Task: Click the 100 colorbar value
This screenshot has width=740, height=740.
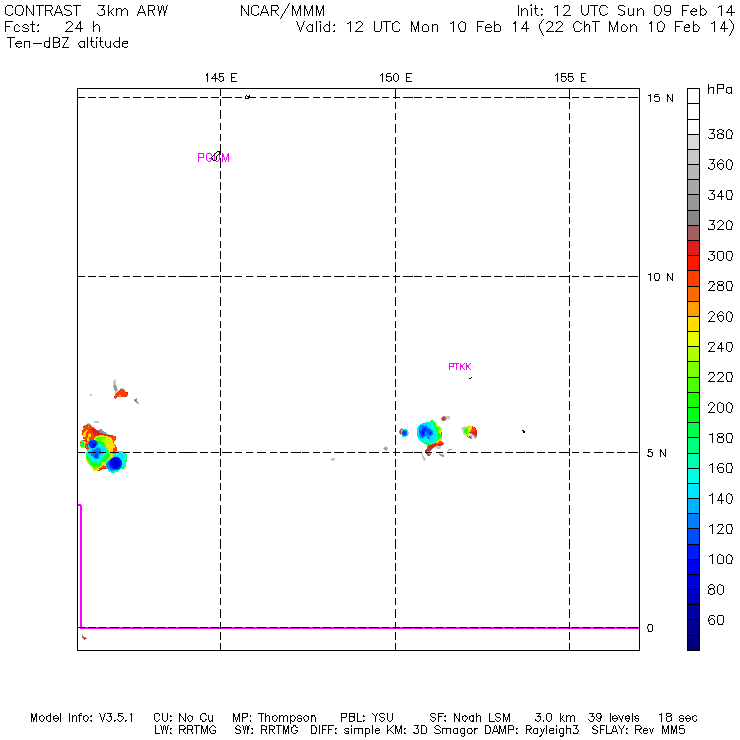Action: (720, 559)
